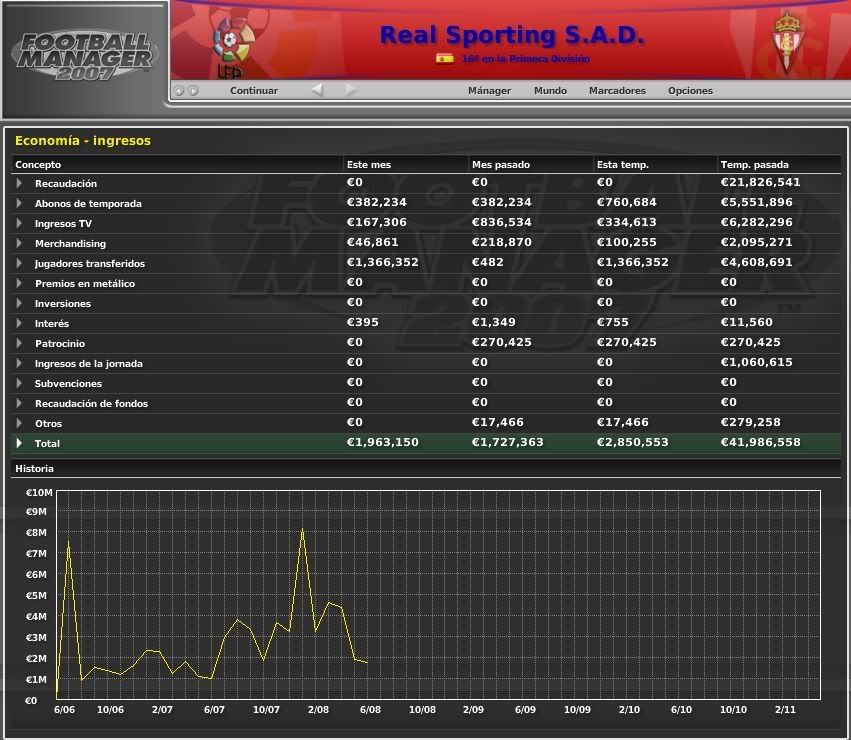This screenshot has width=851, height=740.
Task: Click the €279,258 Otros value
Action: pos(751,422)
